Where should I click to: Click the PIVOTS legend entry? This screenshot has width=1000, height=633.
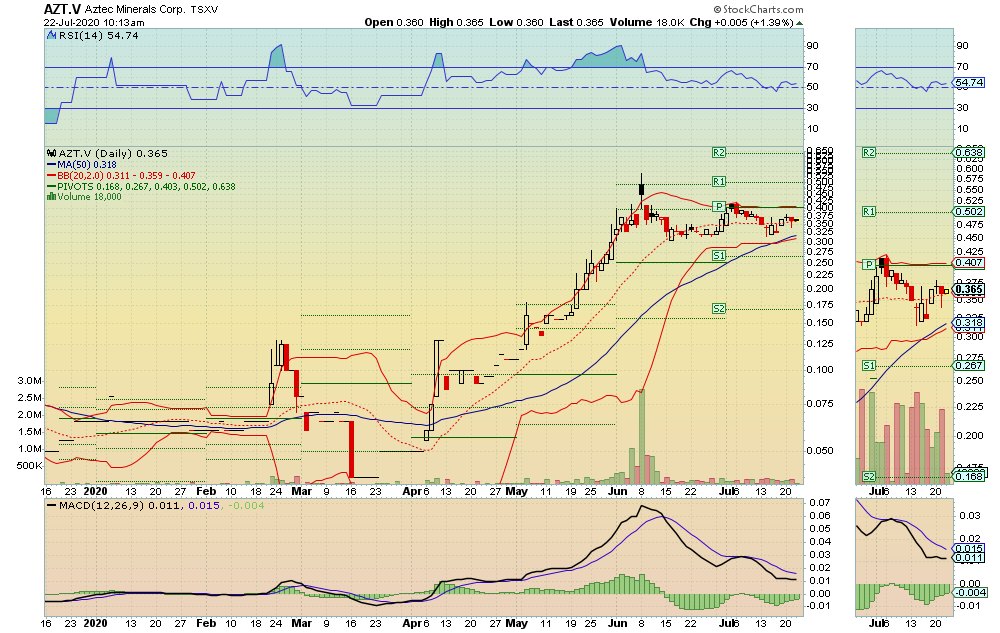tap(142, 187)
